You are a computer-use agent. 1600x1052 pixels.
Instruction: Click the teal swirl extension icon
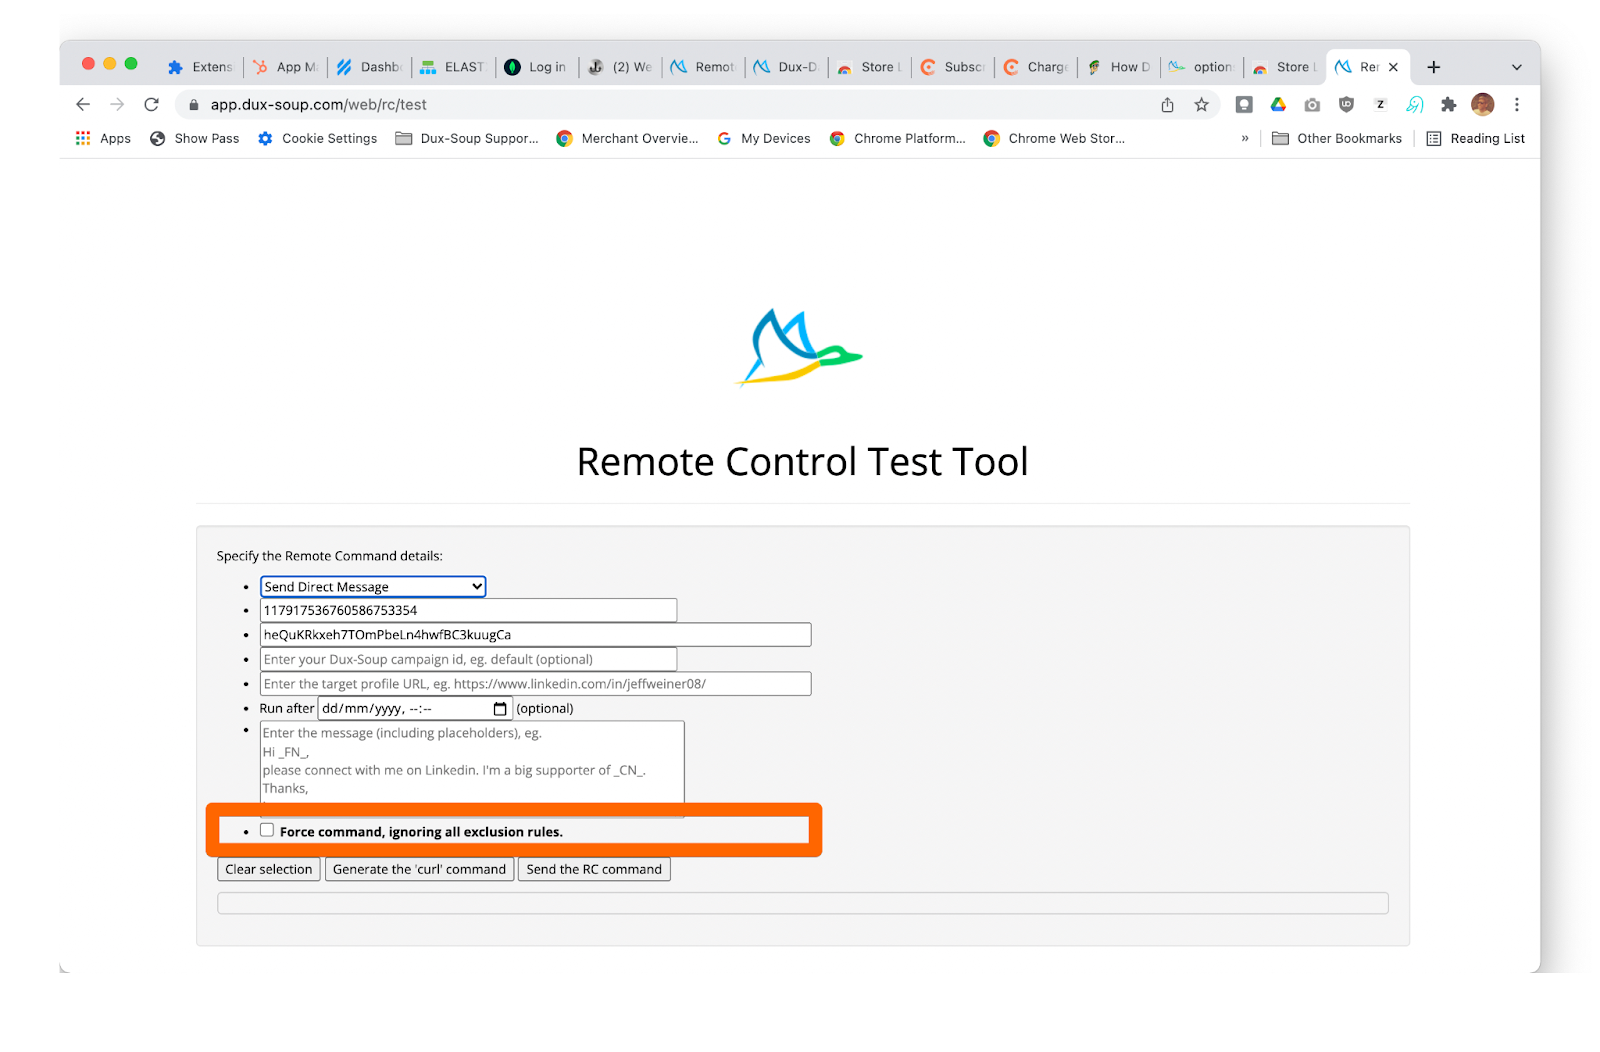(x=1414, y=104)
